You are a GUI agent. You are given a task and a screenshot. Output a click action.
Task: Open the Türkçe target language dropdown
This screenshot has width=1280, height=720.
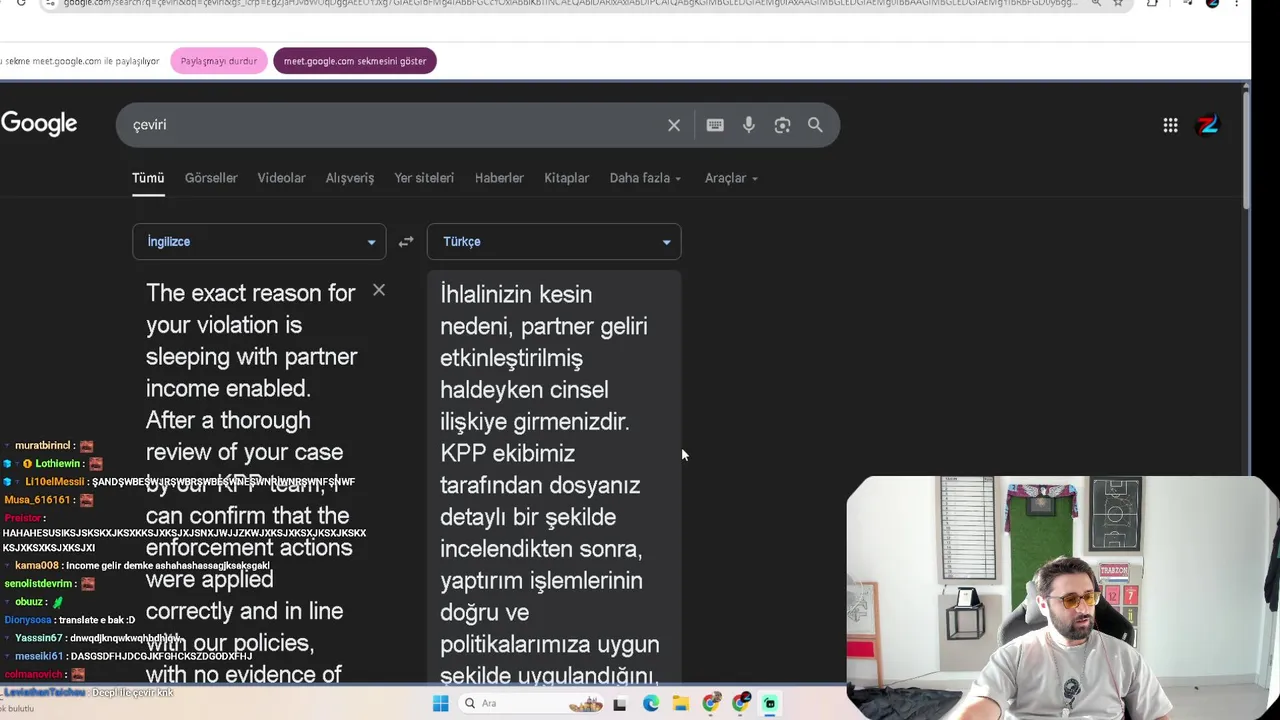click(554, 242)
